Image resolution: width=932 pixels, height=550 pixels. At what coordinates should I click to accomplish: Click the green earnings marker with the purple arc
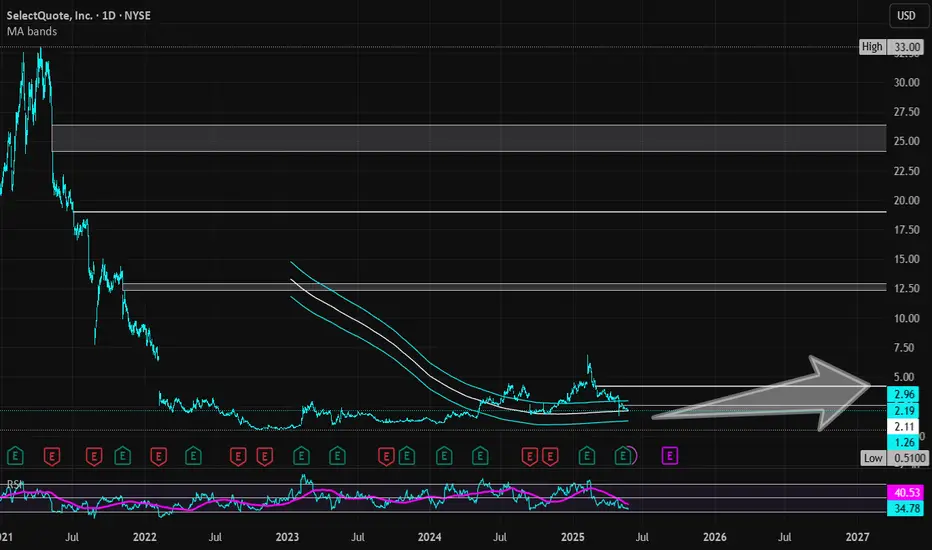click(623, 456)
